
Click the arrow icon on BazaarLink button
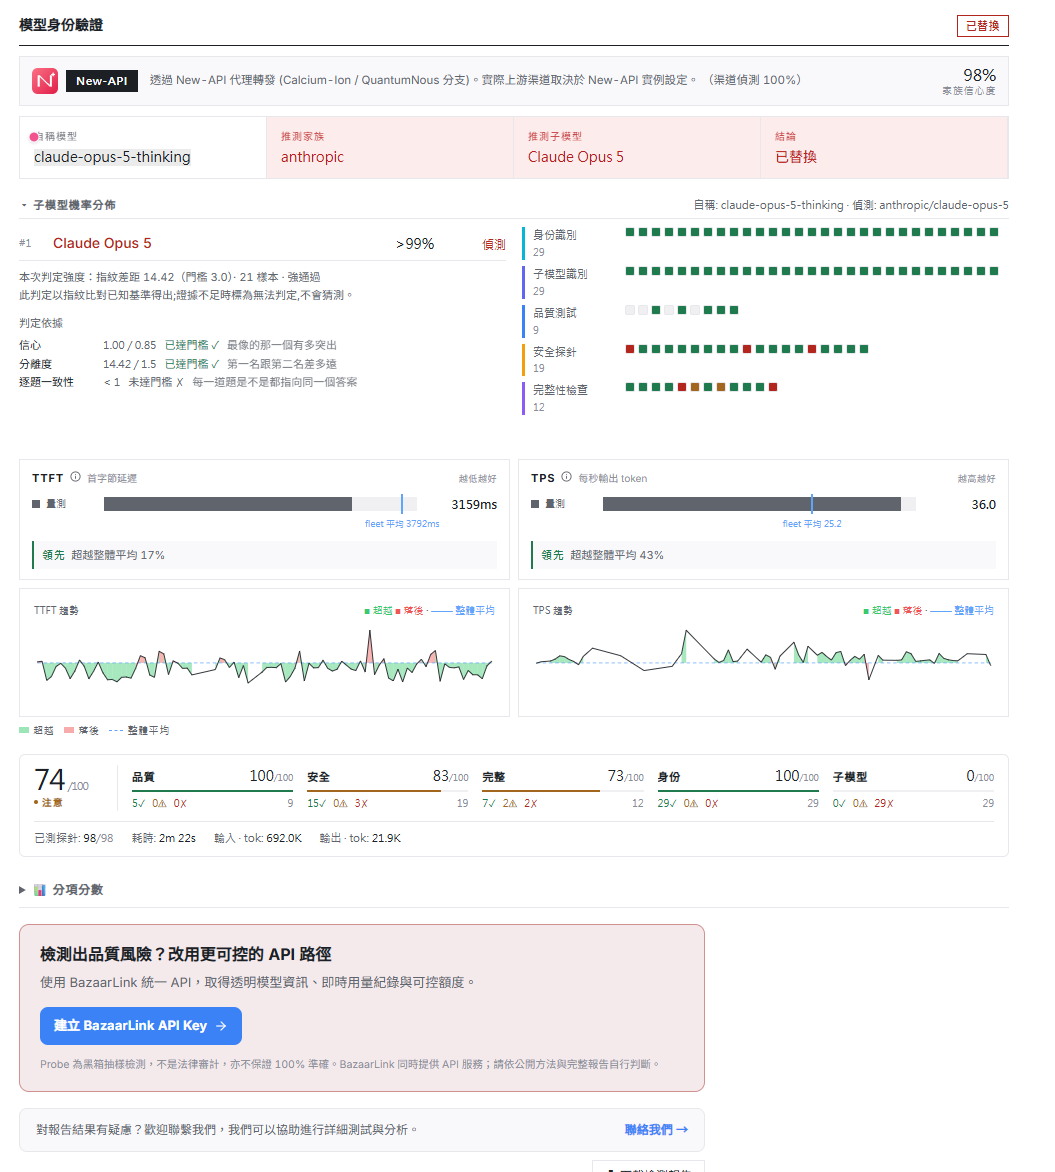click(x=221, y=1026)
